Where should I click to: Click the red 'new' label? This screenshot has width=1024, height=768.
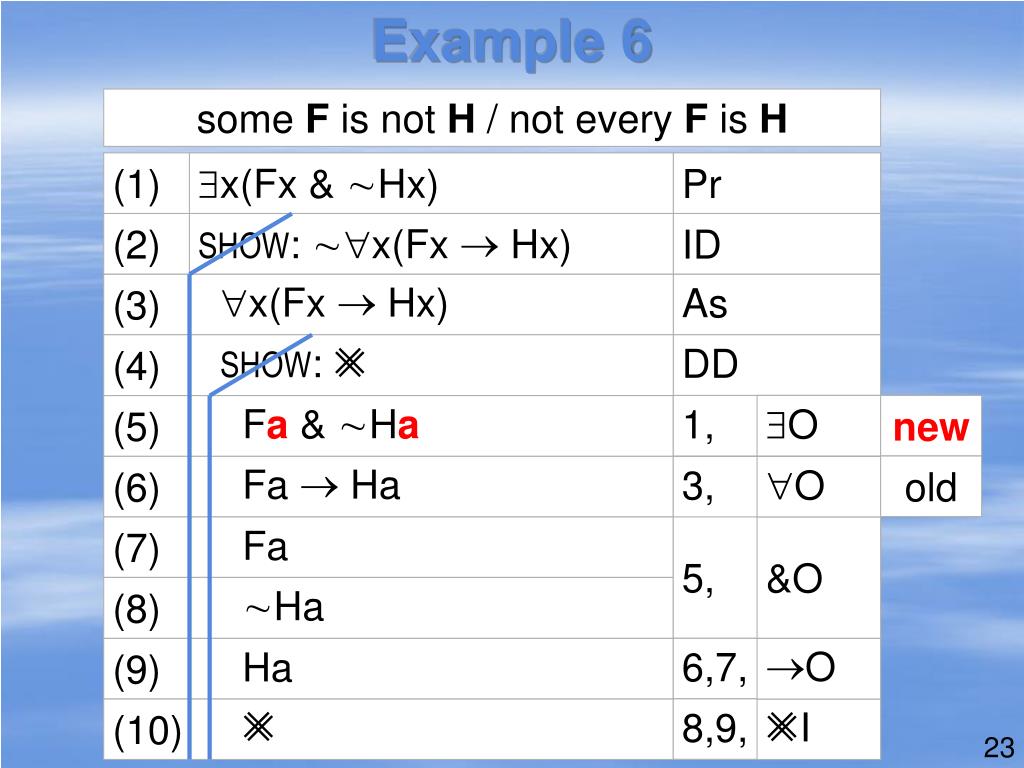pos(931,427)
